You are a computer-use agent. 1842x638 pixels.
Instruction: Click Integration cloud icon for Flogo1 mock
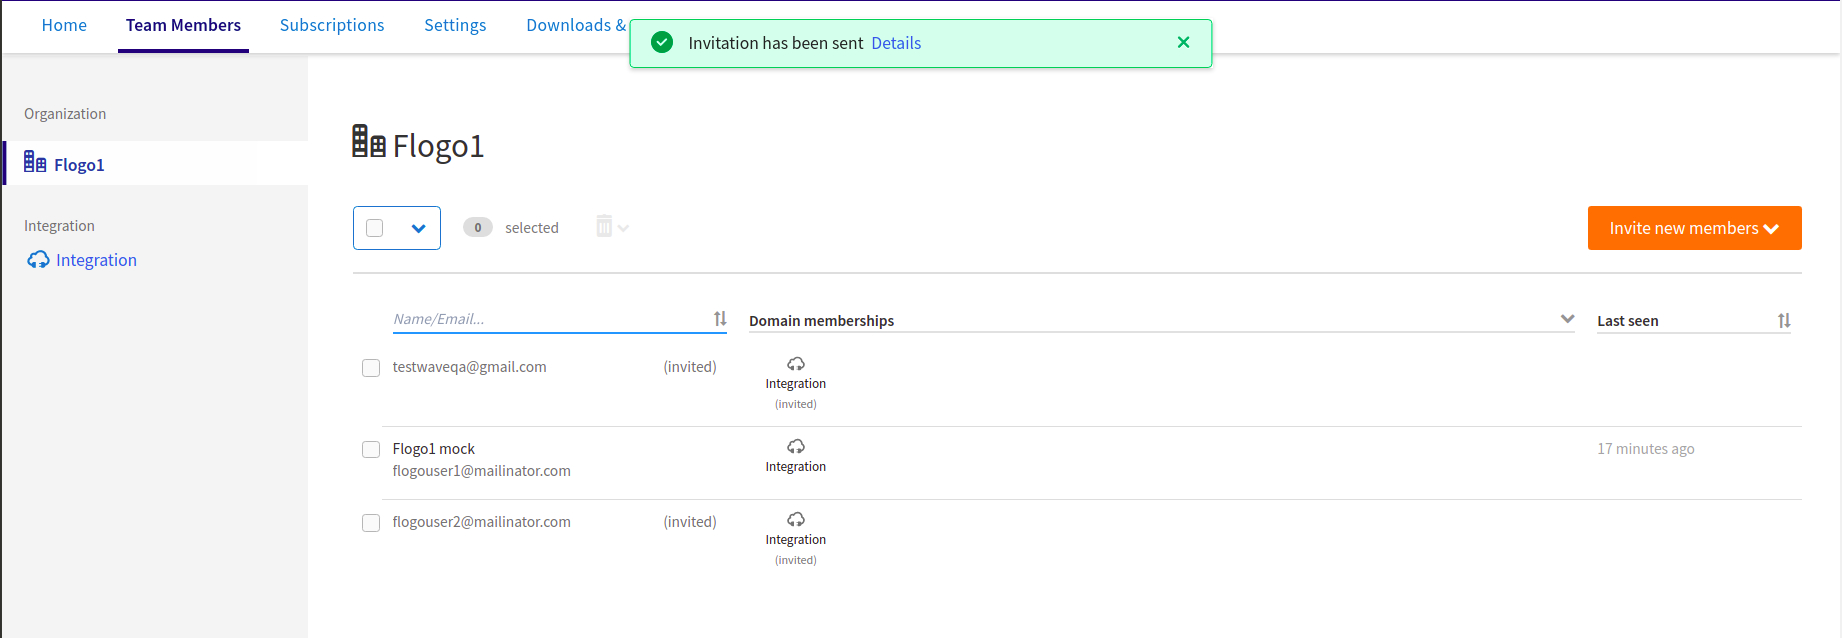coord(796,447)
